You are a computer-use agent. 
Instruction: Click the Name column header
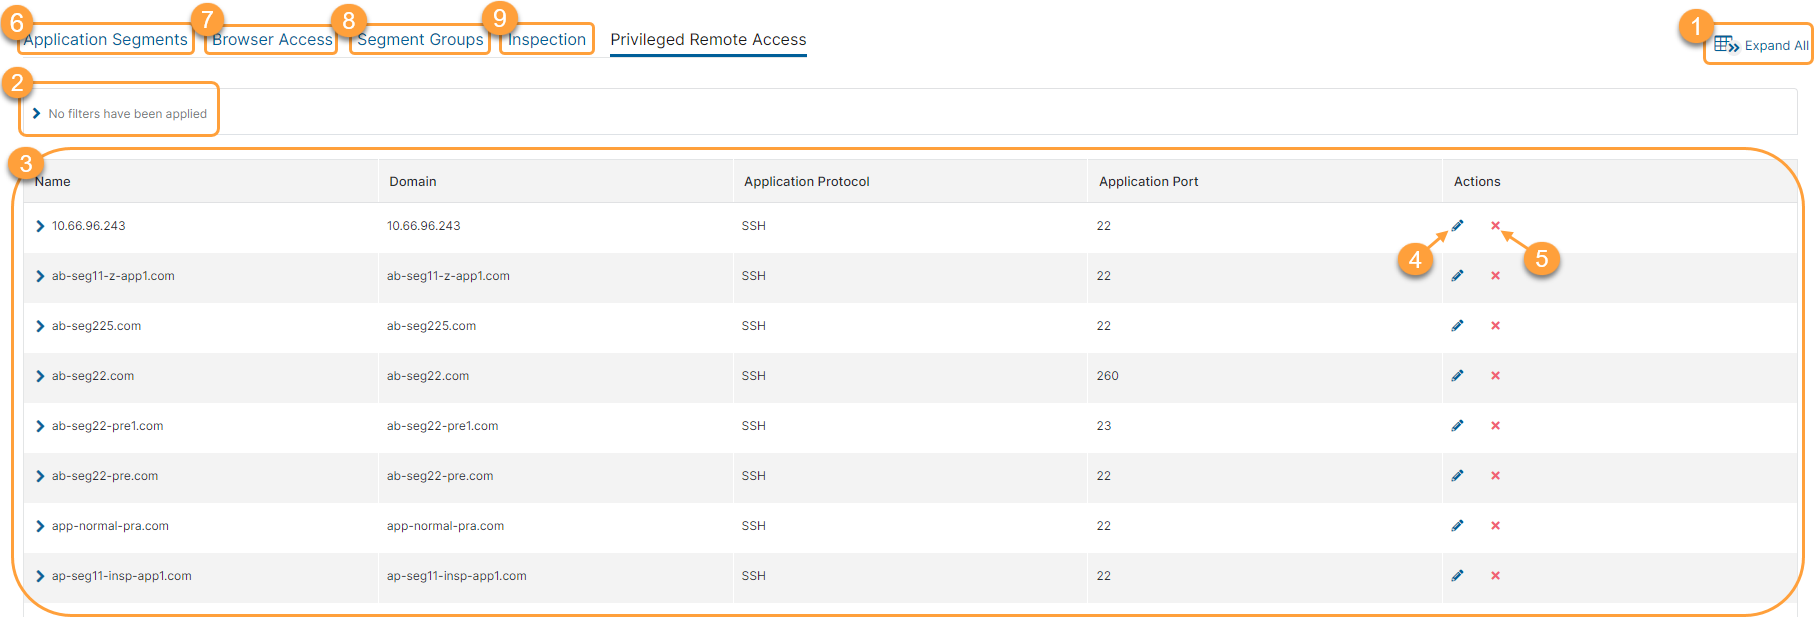pos(53,182)
